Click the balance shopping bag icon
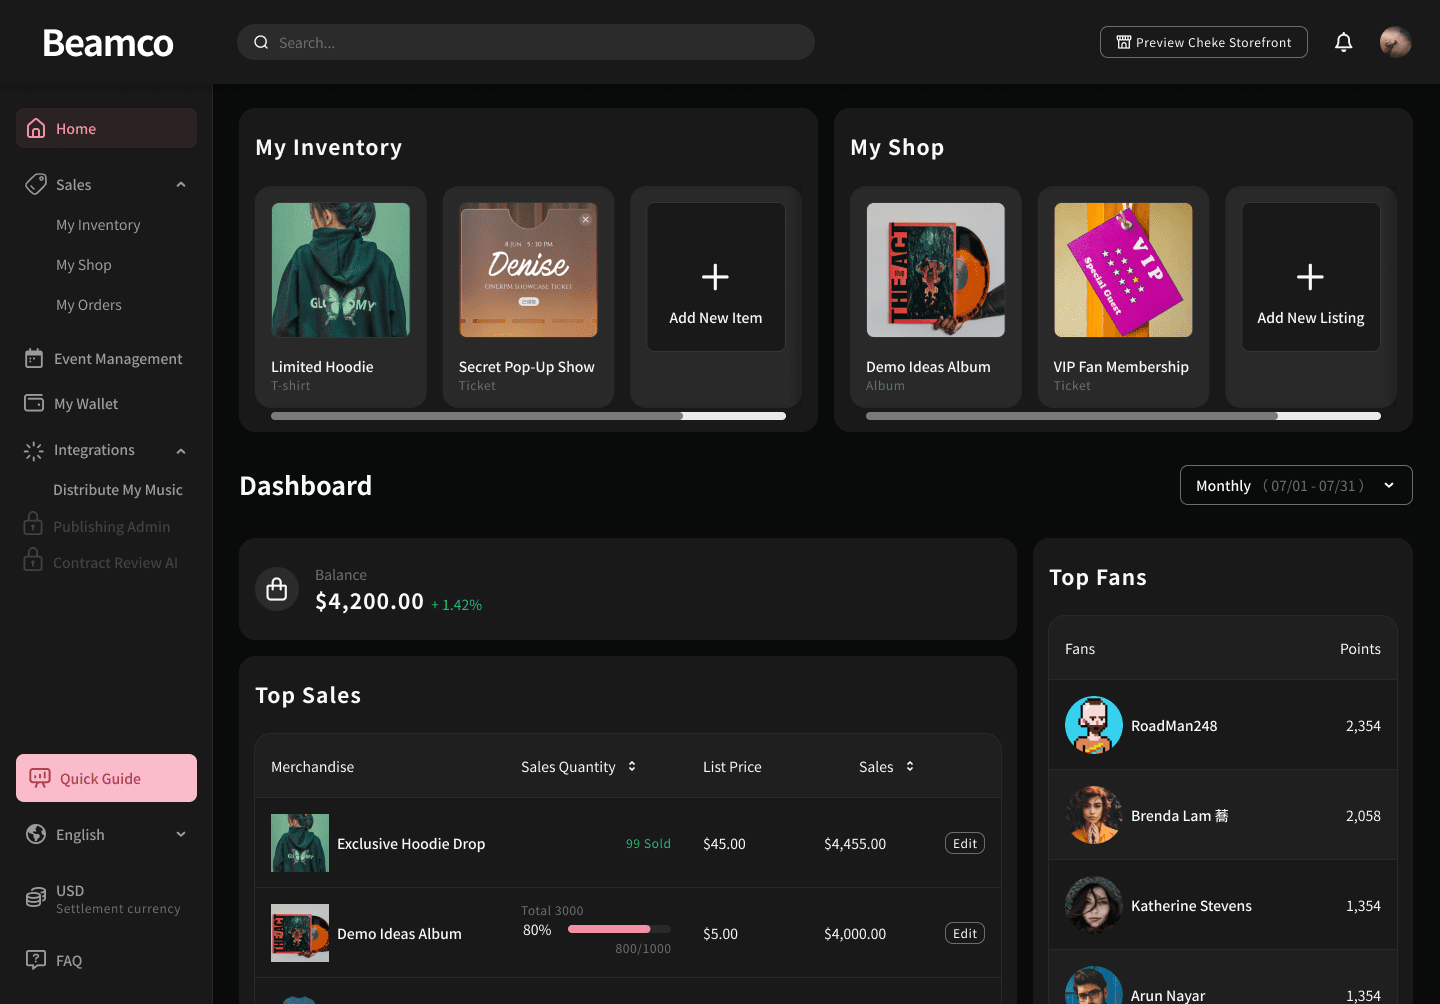 coord(277,589)
